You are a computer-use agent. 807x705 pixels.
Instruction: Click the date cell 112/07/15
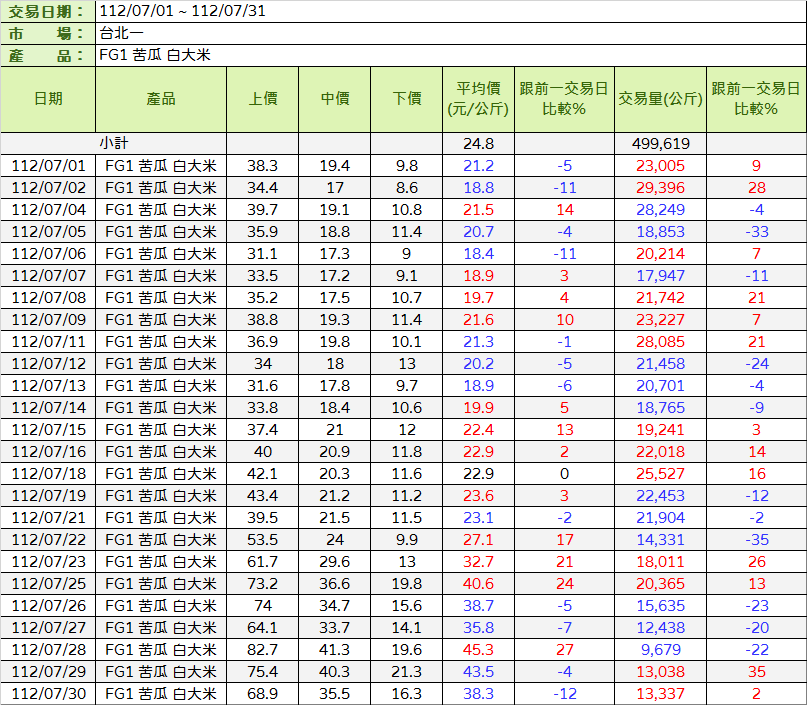coord(48,429)
